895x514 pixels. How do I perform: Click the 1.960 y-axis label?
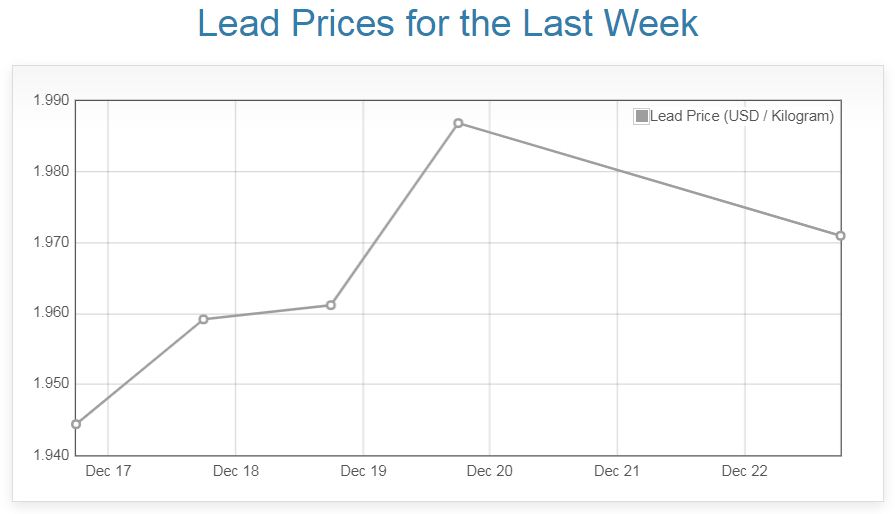51,313
